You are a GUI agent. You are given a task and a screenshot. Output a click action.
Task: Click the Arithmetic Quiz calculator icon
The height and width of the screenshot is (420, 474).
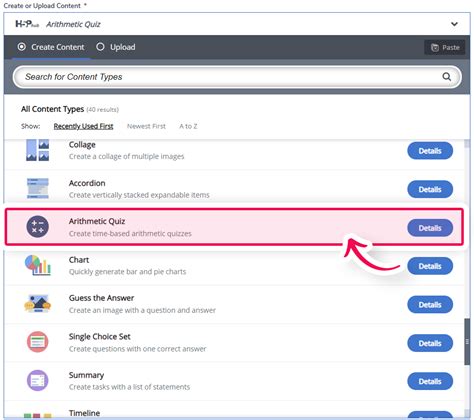pyautogui.click(x=38, y=227)
